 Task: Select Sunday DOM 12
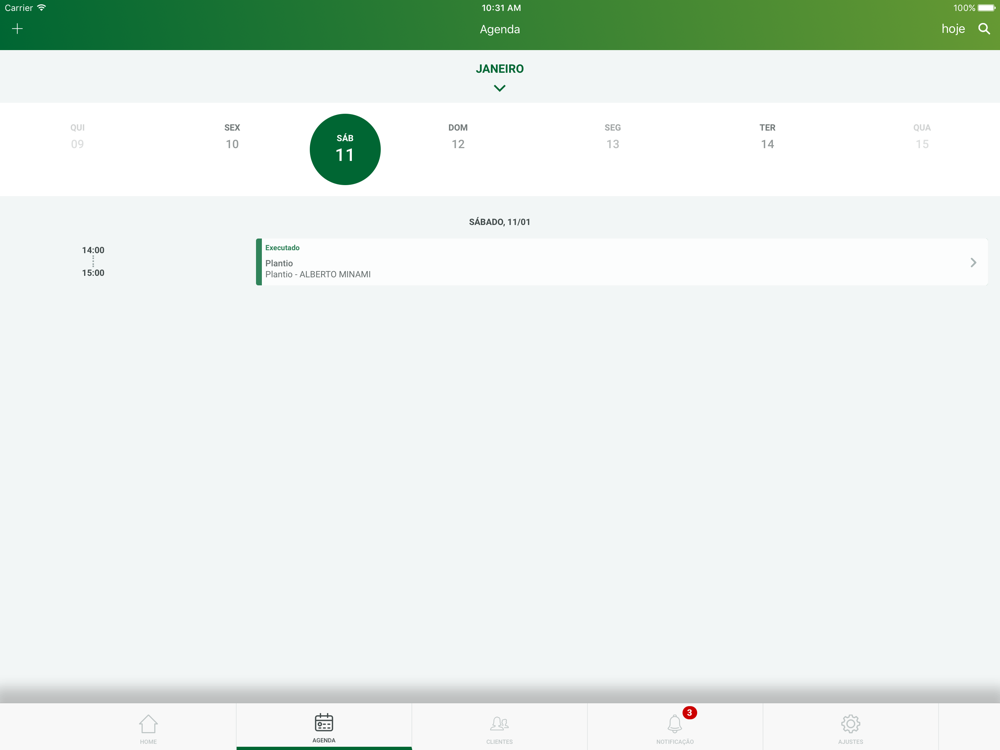458,136
